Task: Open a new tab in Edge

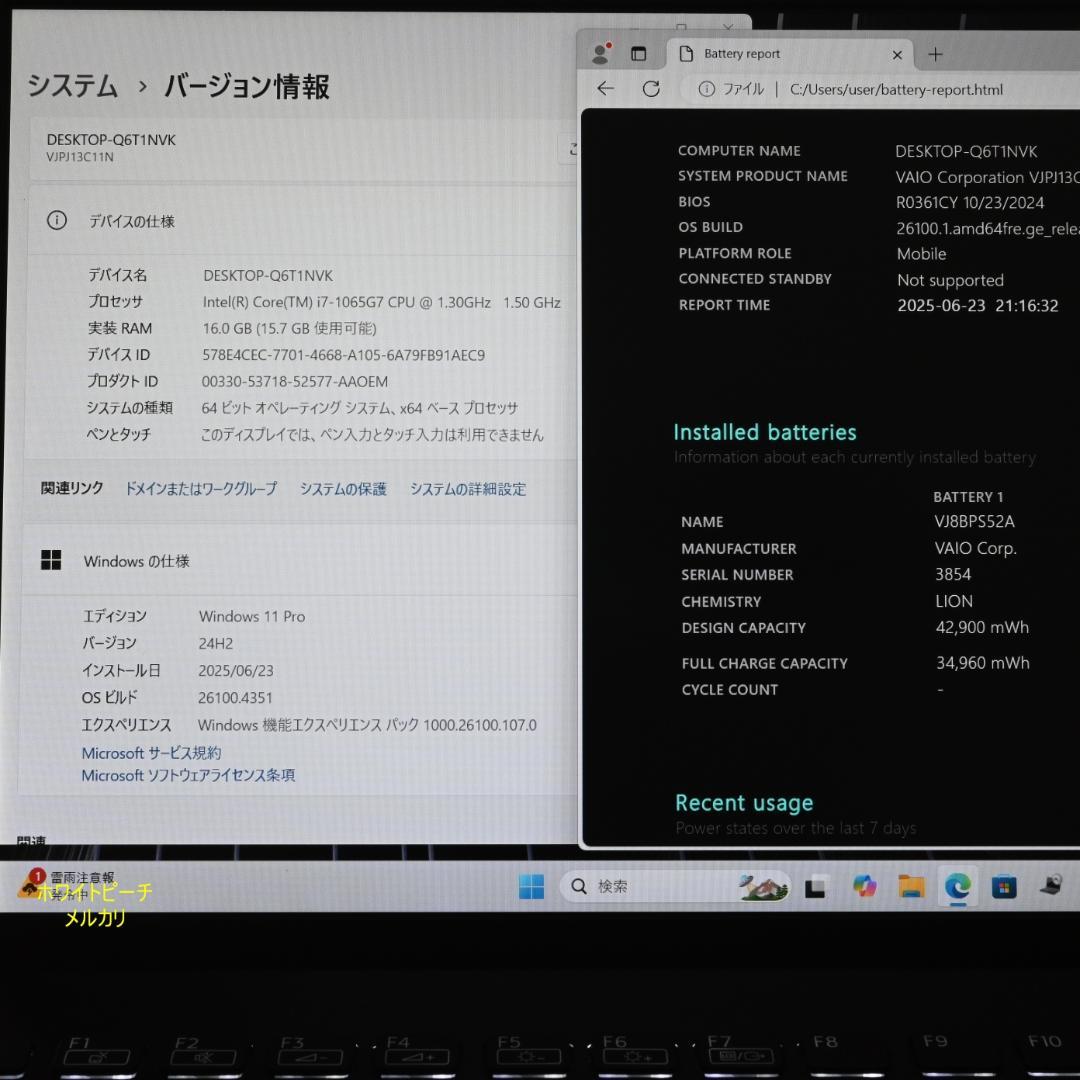Action: click(934, 54)
